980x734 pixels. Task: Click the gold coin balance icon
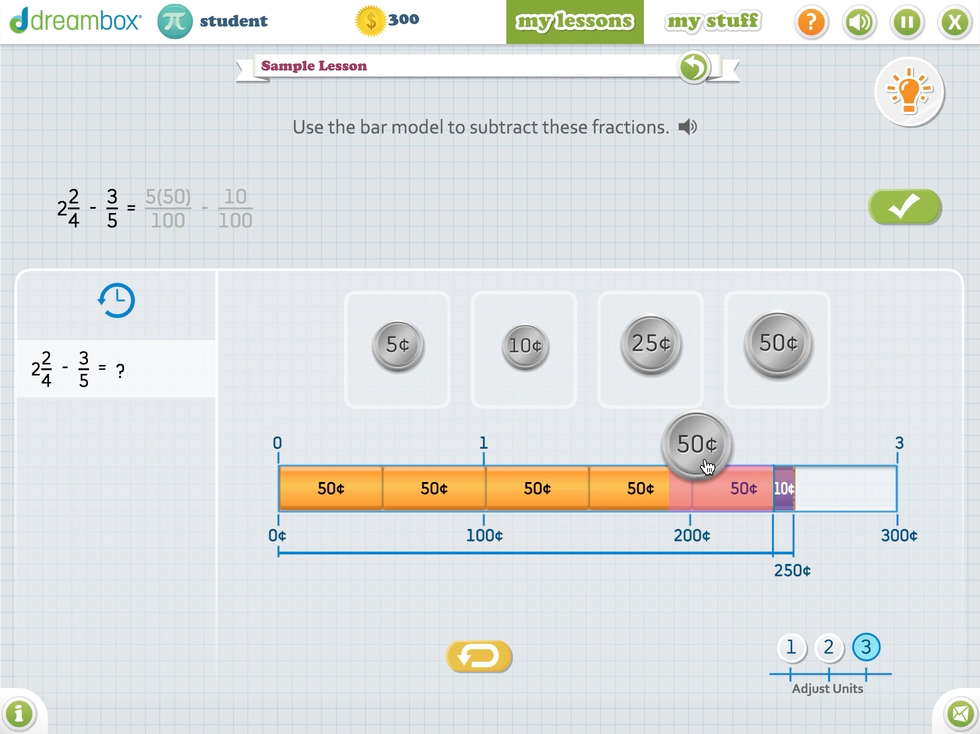370,21
